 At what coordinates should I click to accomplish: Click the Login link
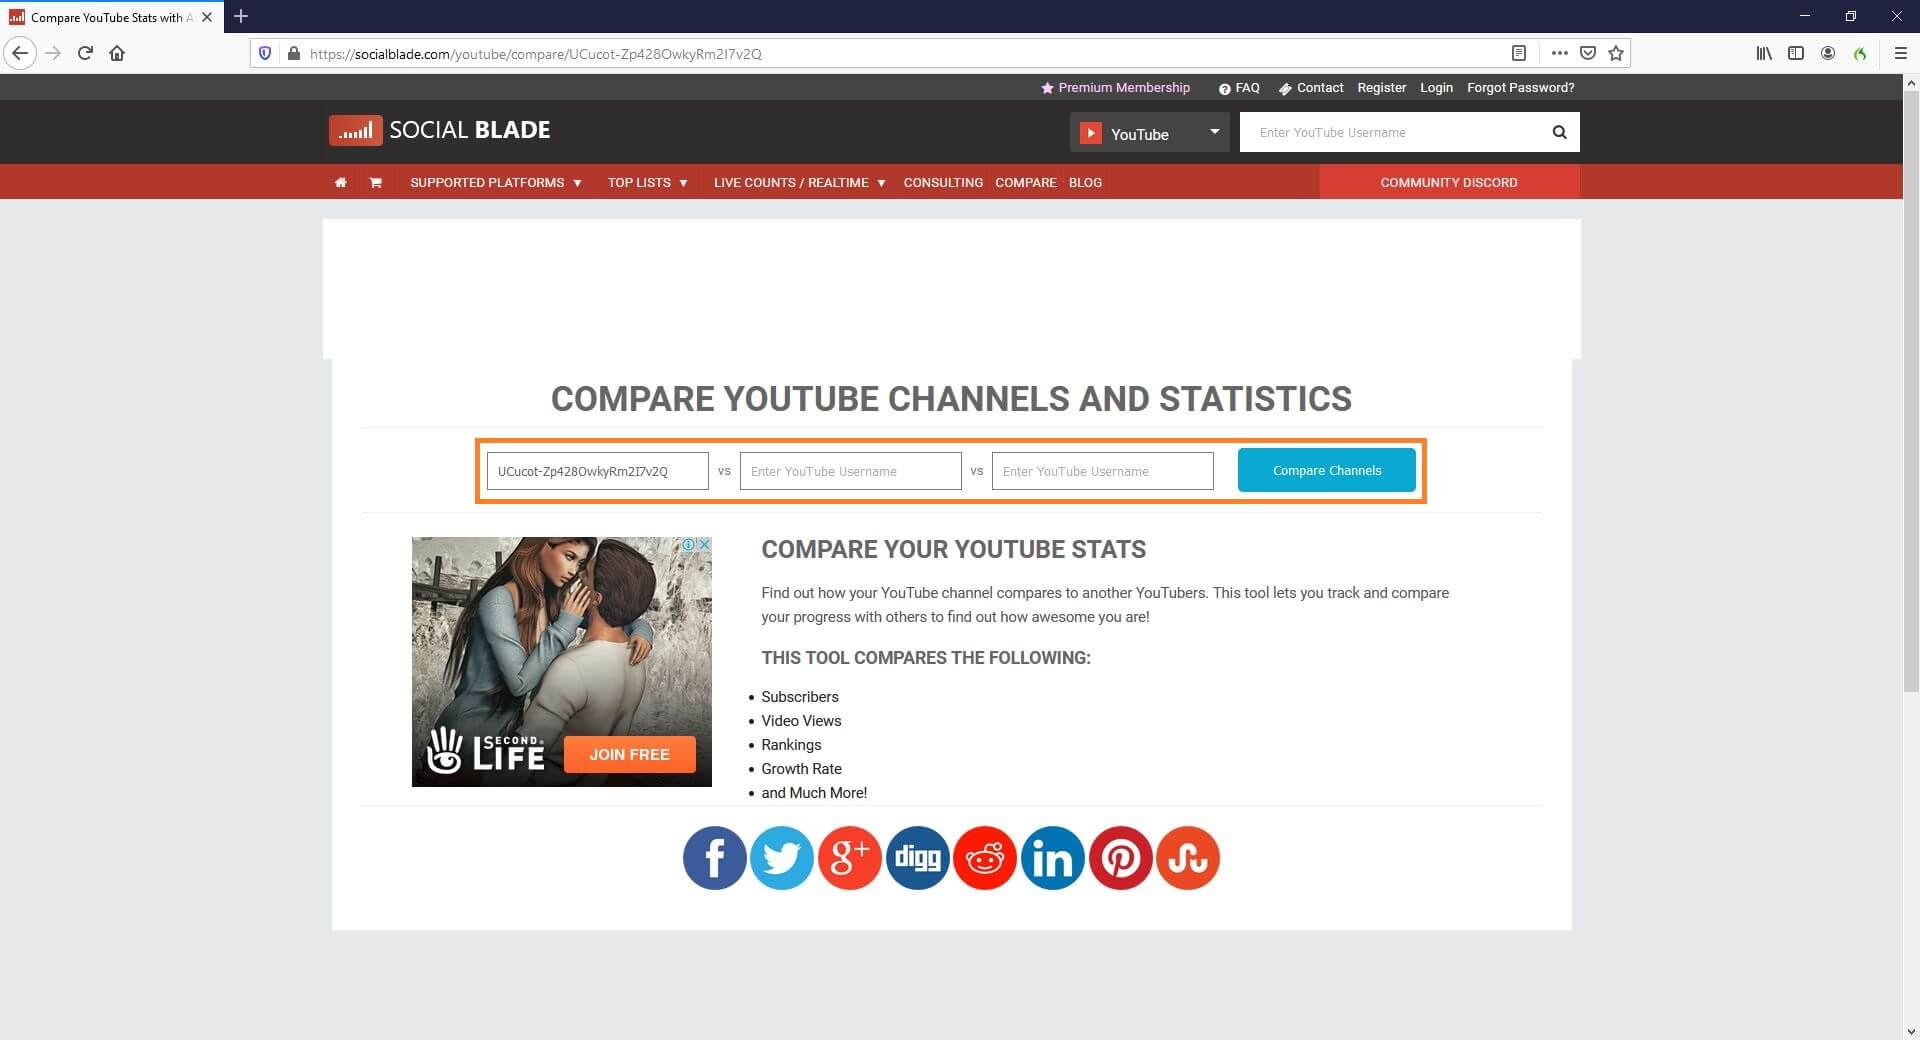pyautogui.click(x=1436, y=88)
